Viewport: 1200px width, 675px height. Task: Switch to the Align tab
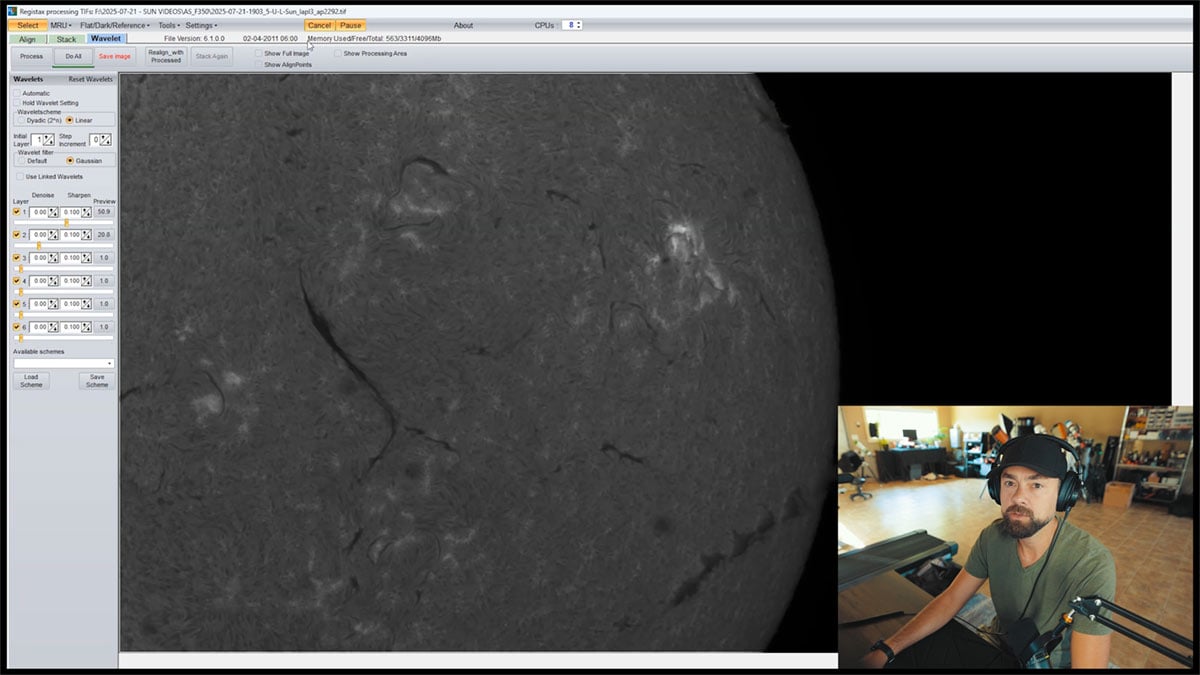pos(26,38)
